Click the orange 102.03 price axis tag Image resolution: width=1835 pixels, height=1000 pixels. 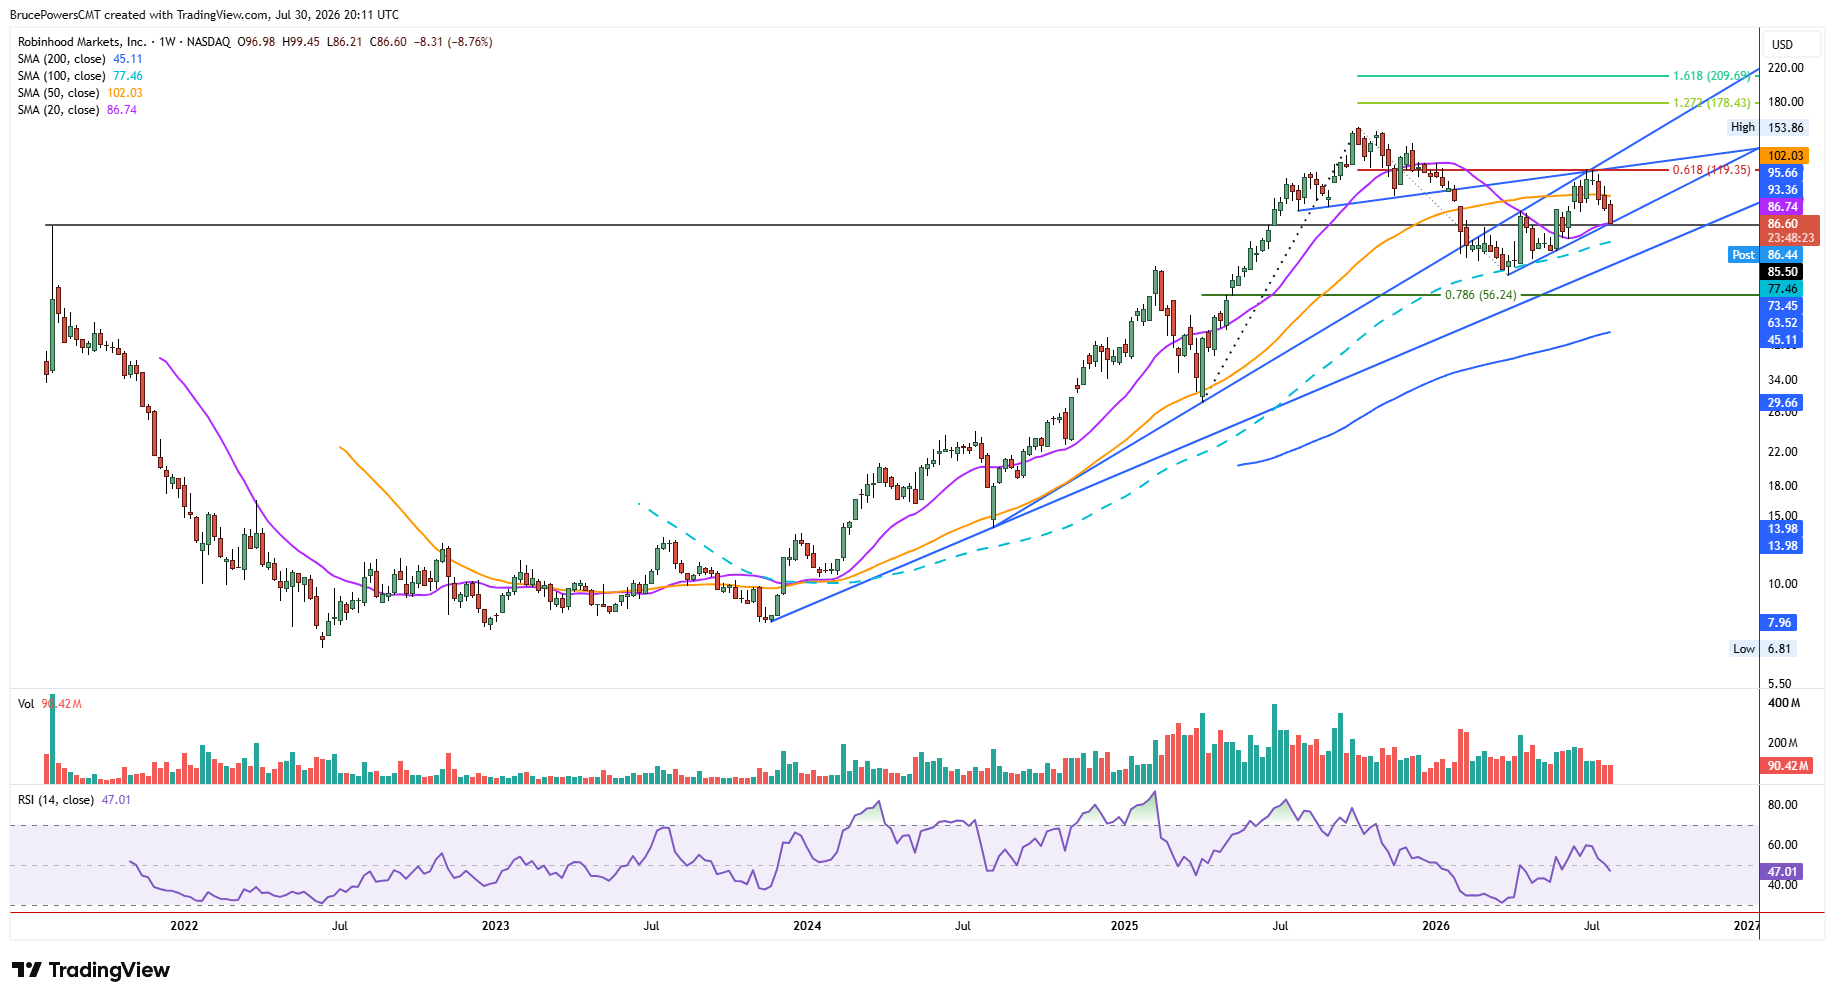tap(1785, 156)
